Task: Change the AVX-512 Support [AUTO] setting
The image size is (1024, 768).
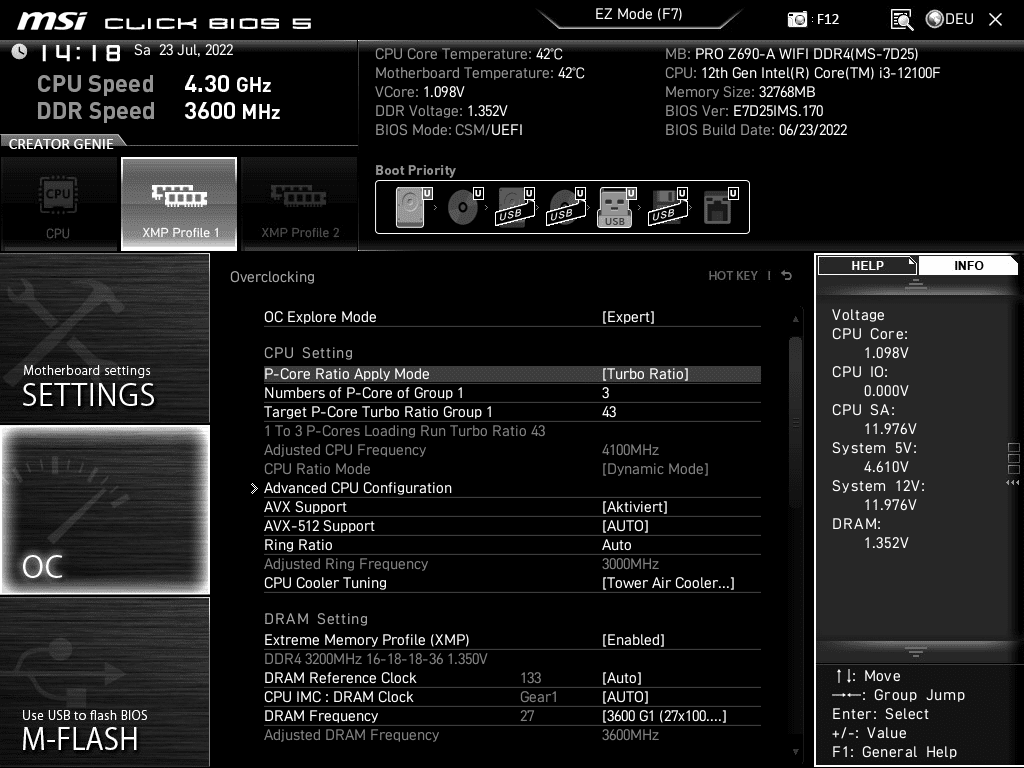Action: click(512, 526)
